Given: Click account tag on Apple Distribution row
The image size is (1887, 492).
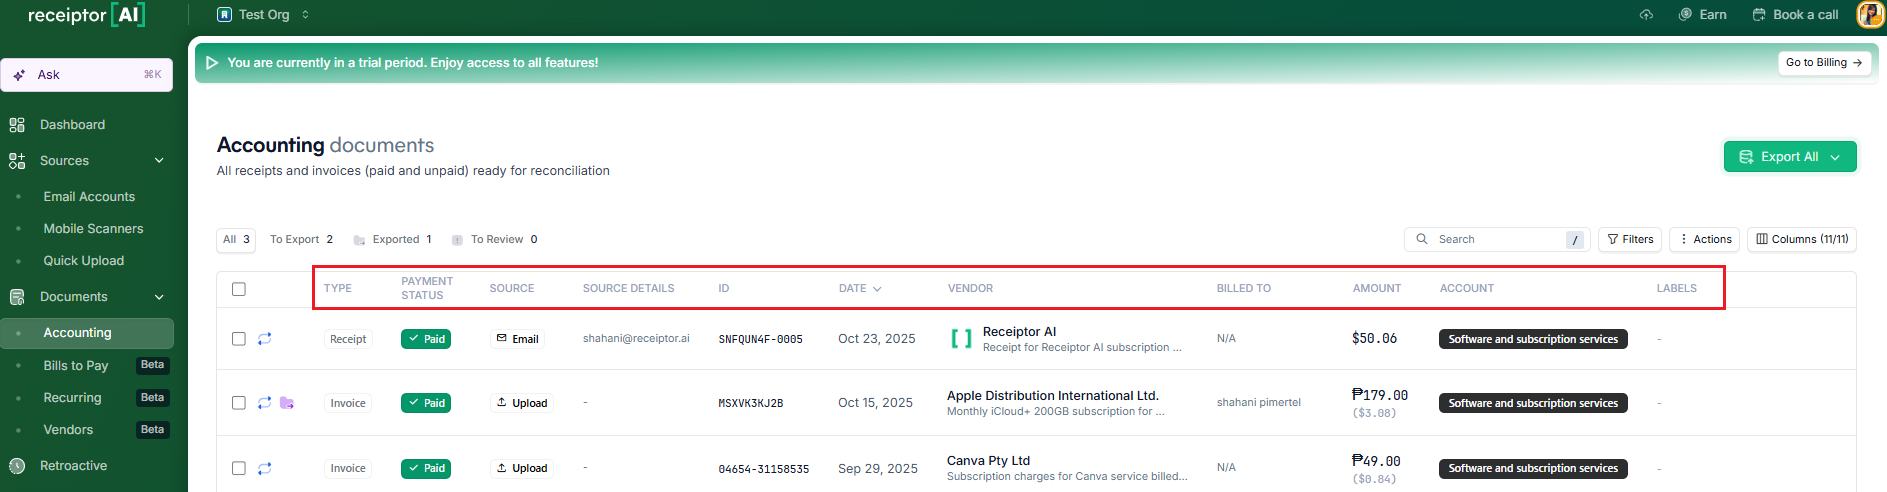Looking at the screenshot, I should (x=1533, y=403).
